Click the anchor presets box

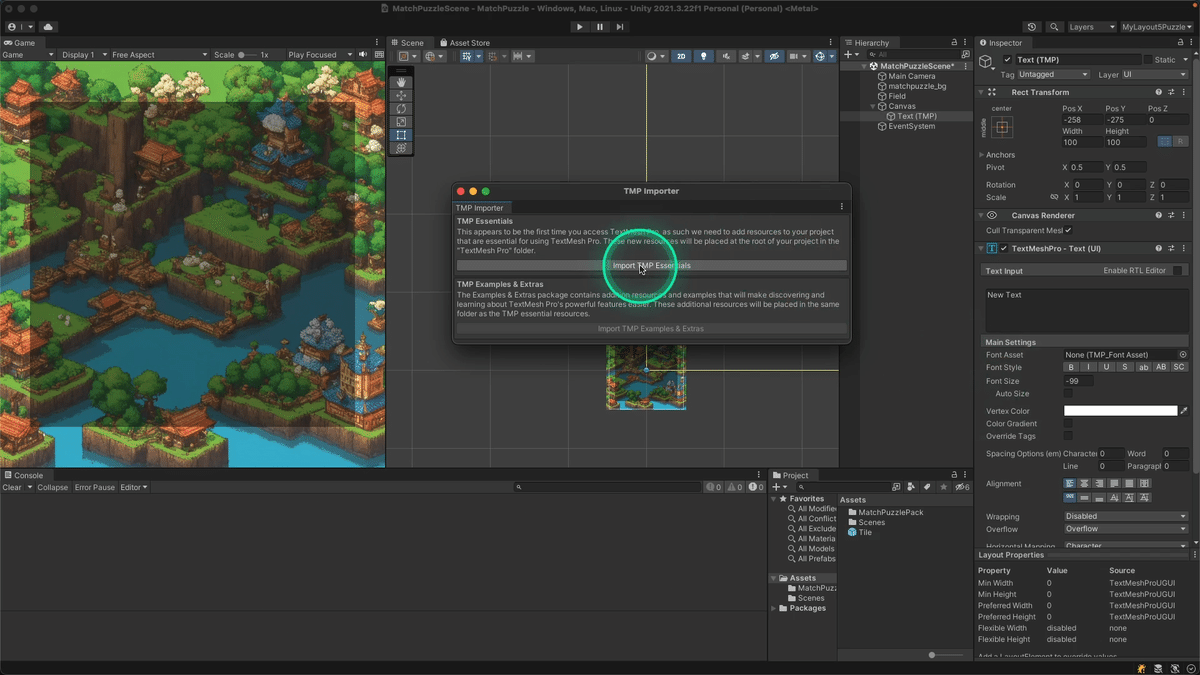point(1002,127)
